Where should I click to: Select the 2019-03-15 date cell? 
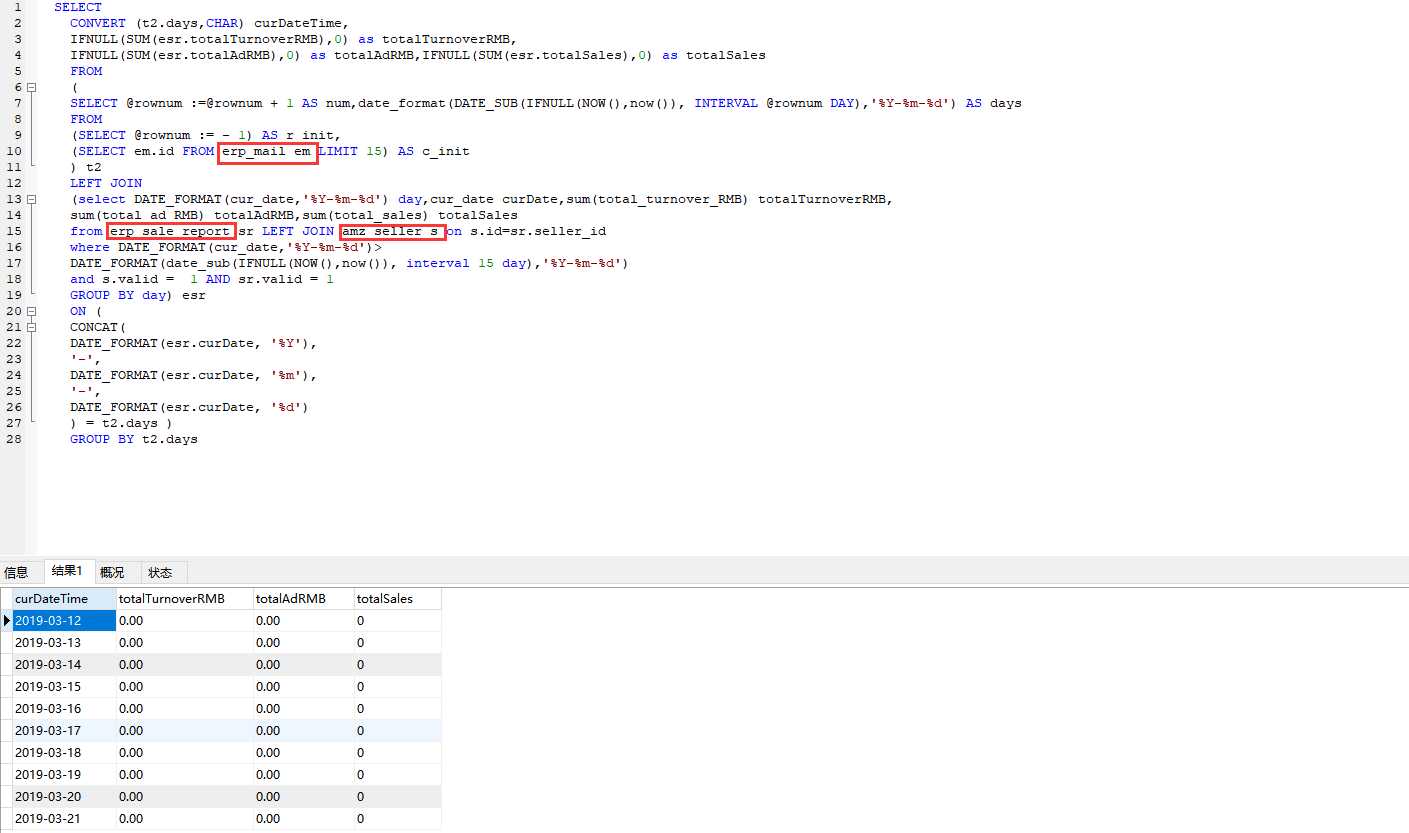[x=64, y=687]
